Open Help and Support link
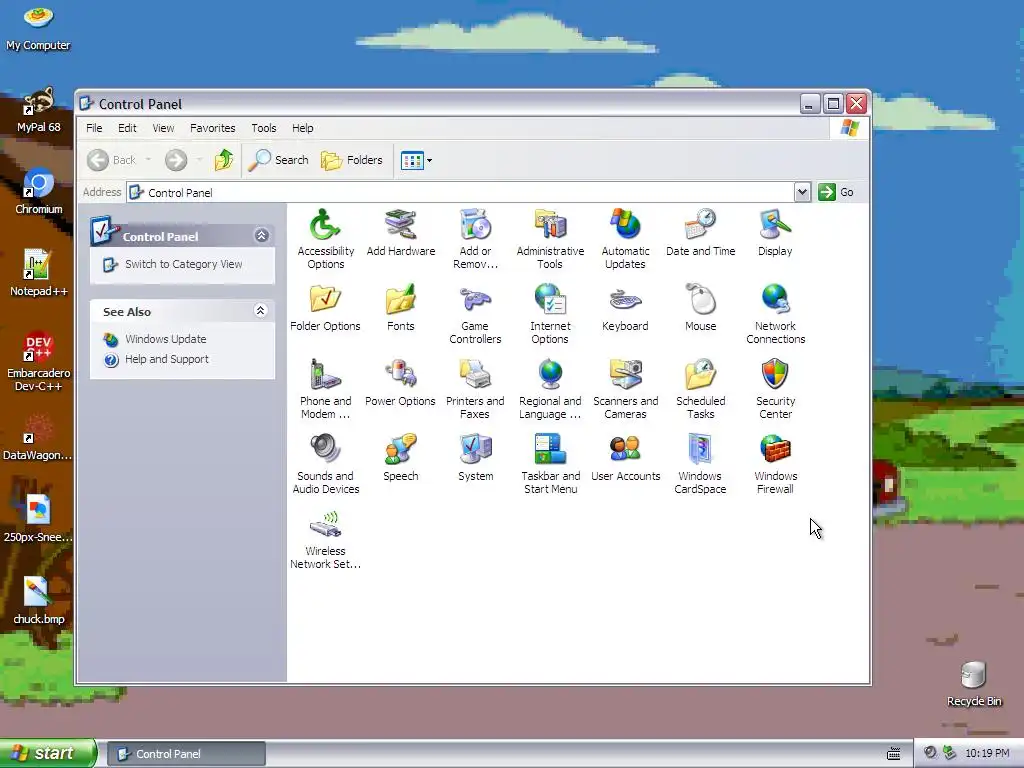1024x768 pixels. (167, 359)
